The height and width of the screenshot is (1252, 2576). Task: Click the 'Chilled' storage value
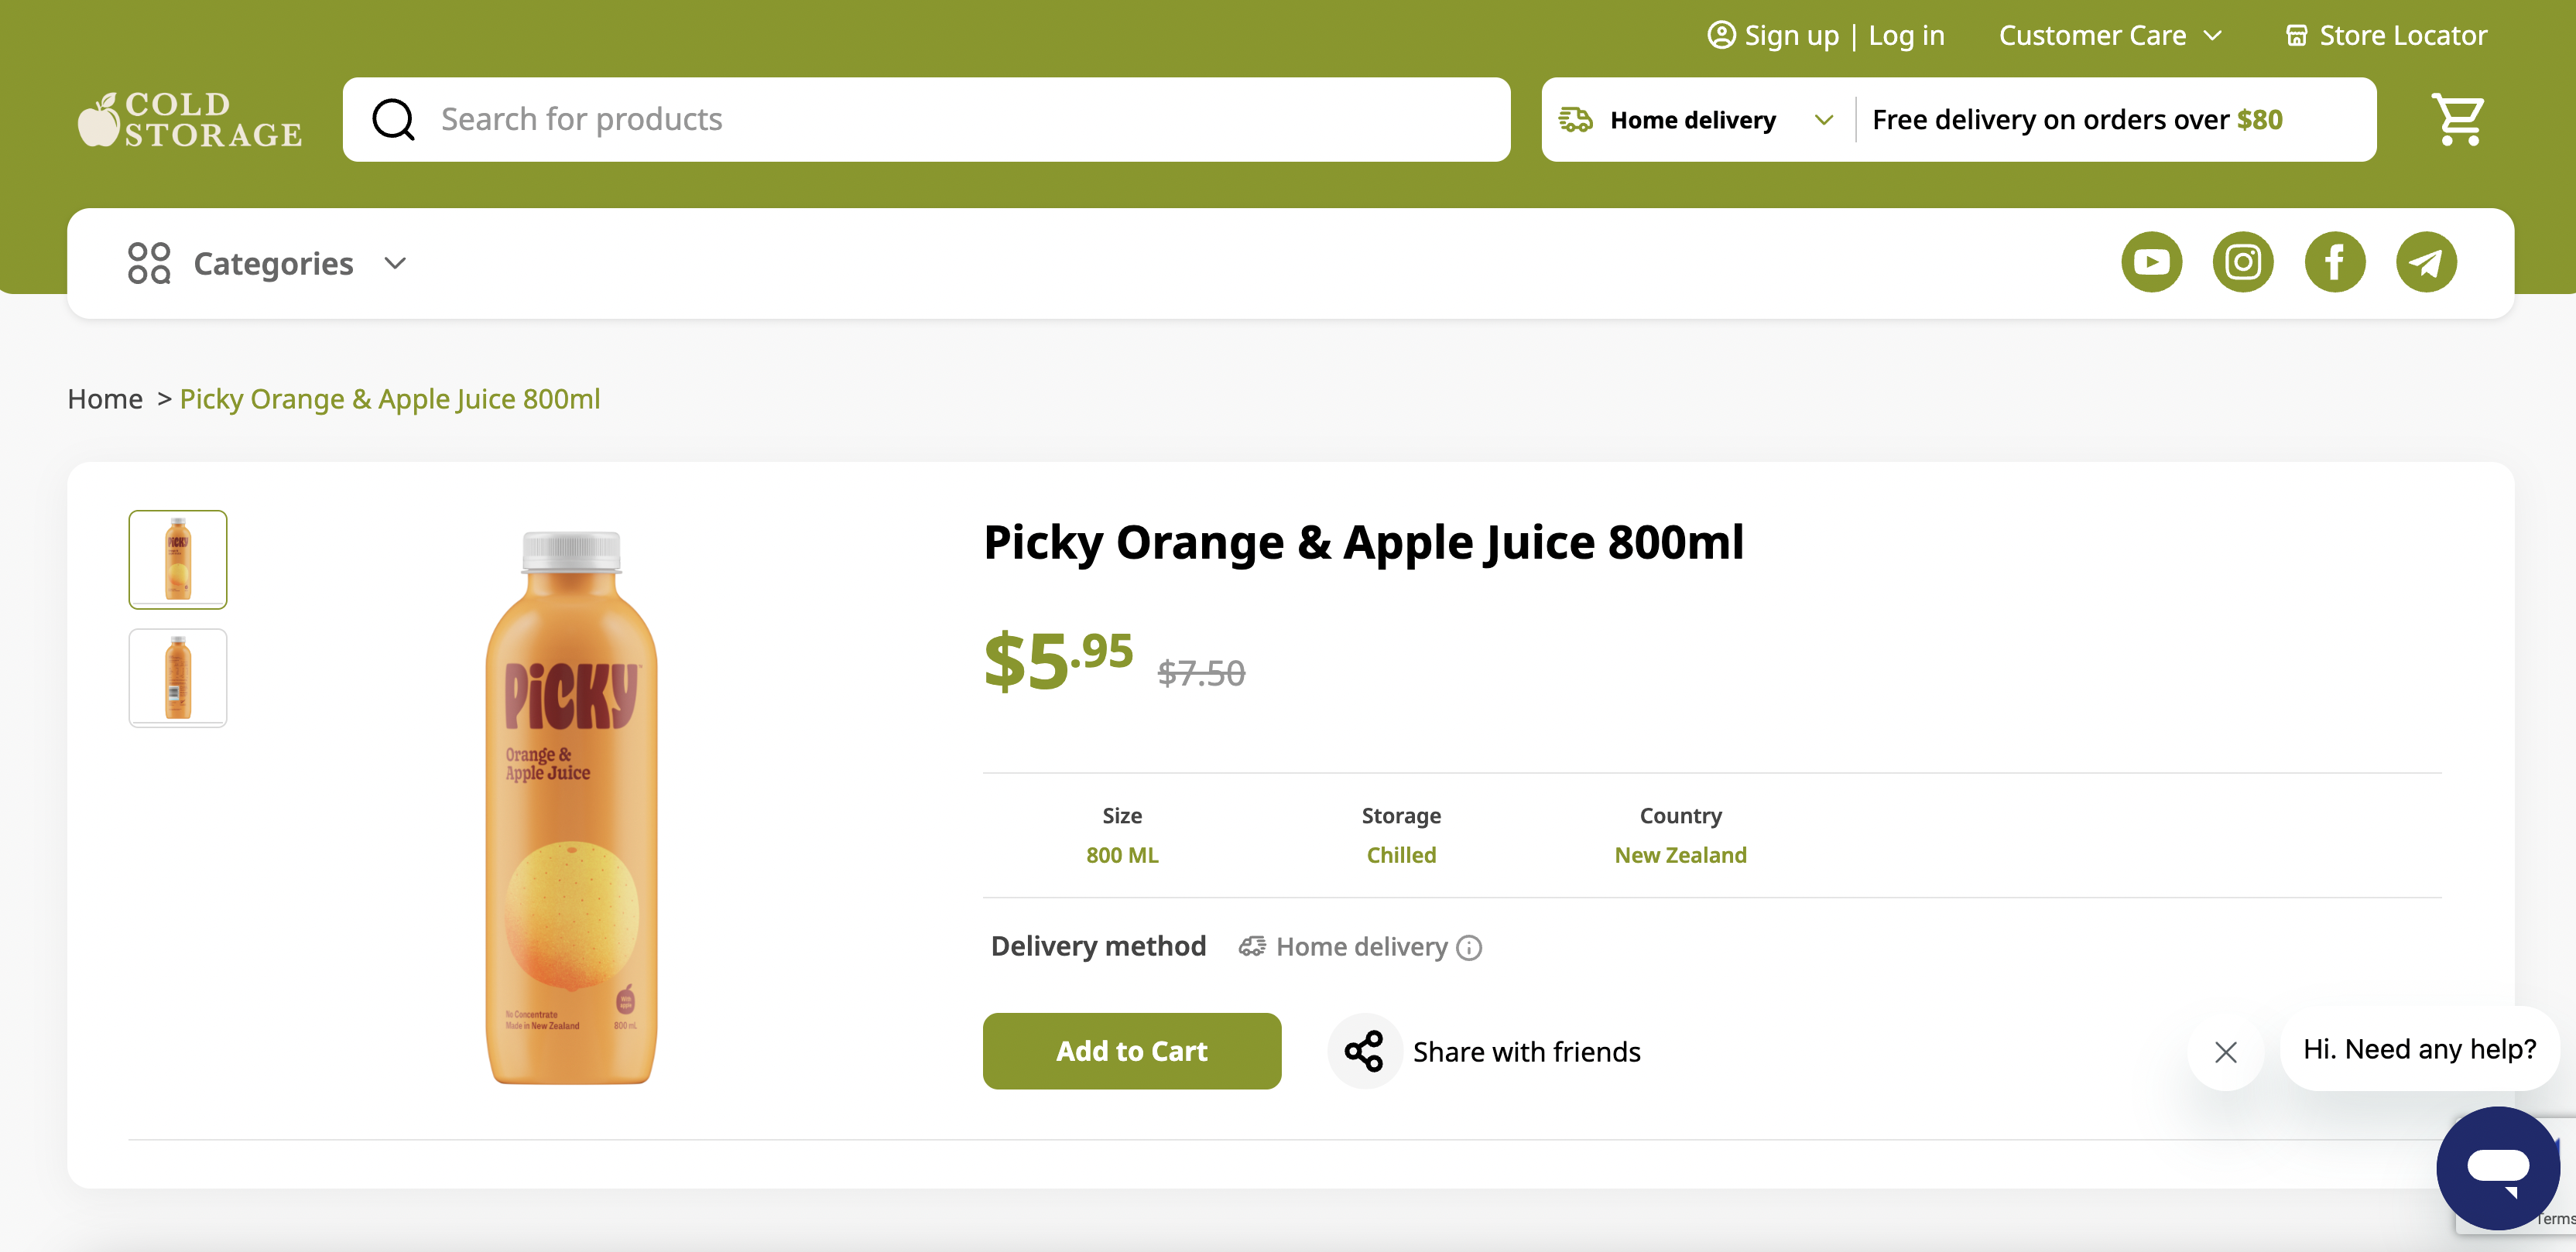(x=1401, y=855)
